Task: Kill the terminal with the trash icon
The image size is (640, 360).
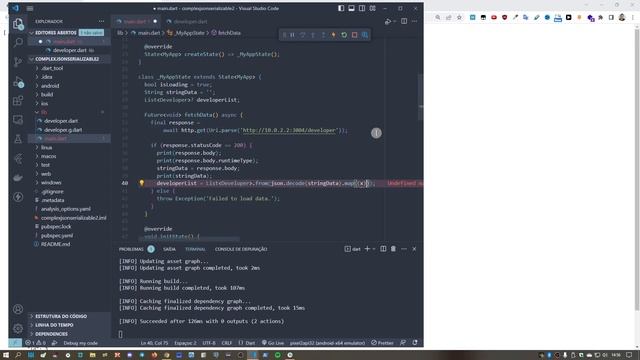Action: (x=393, y=249)
